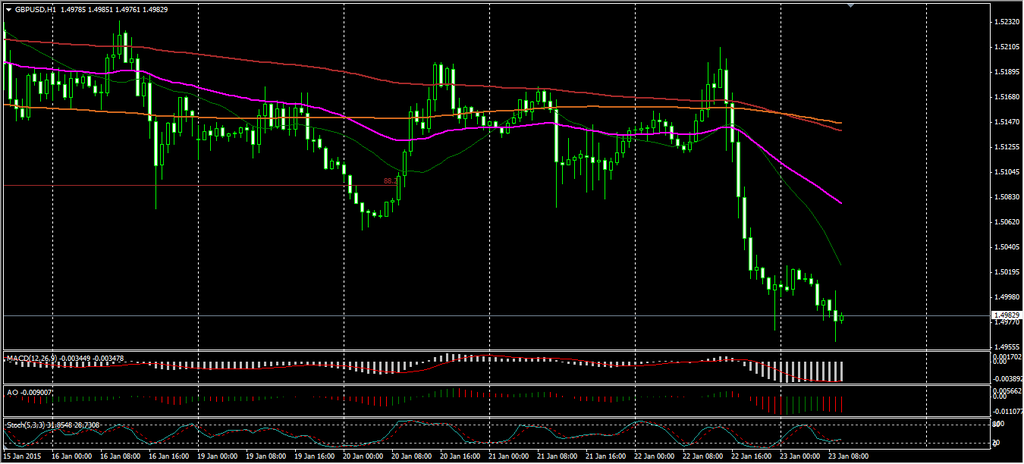Click the 20 Jan 16:00 time label

[x=460, y=455]
